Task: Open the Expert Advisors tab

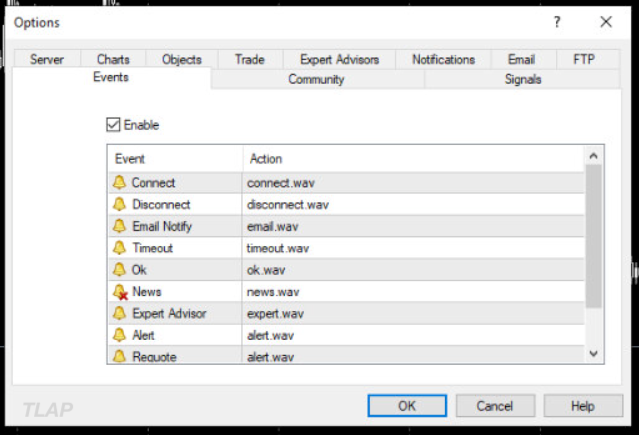Action: pos(339,60)
